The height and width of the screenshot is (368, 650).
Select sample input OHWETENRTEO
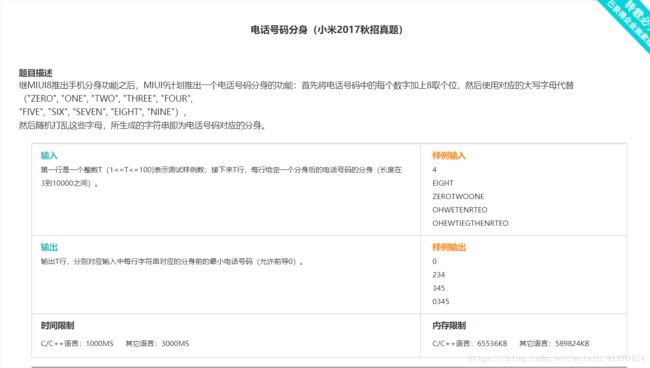point(460,210)
